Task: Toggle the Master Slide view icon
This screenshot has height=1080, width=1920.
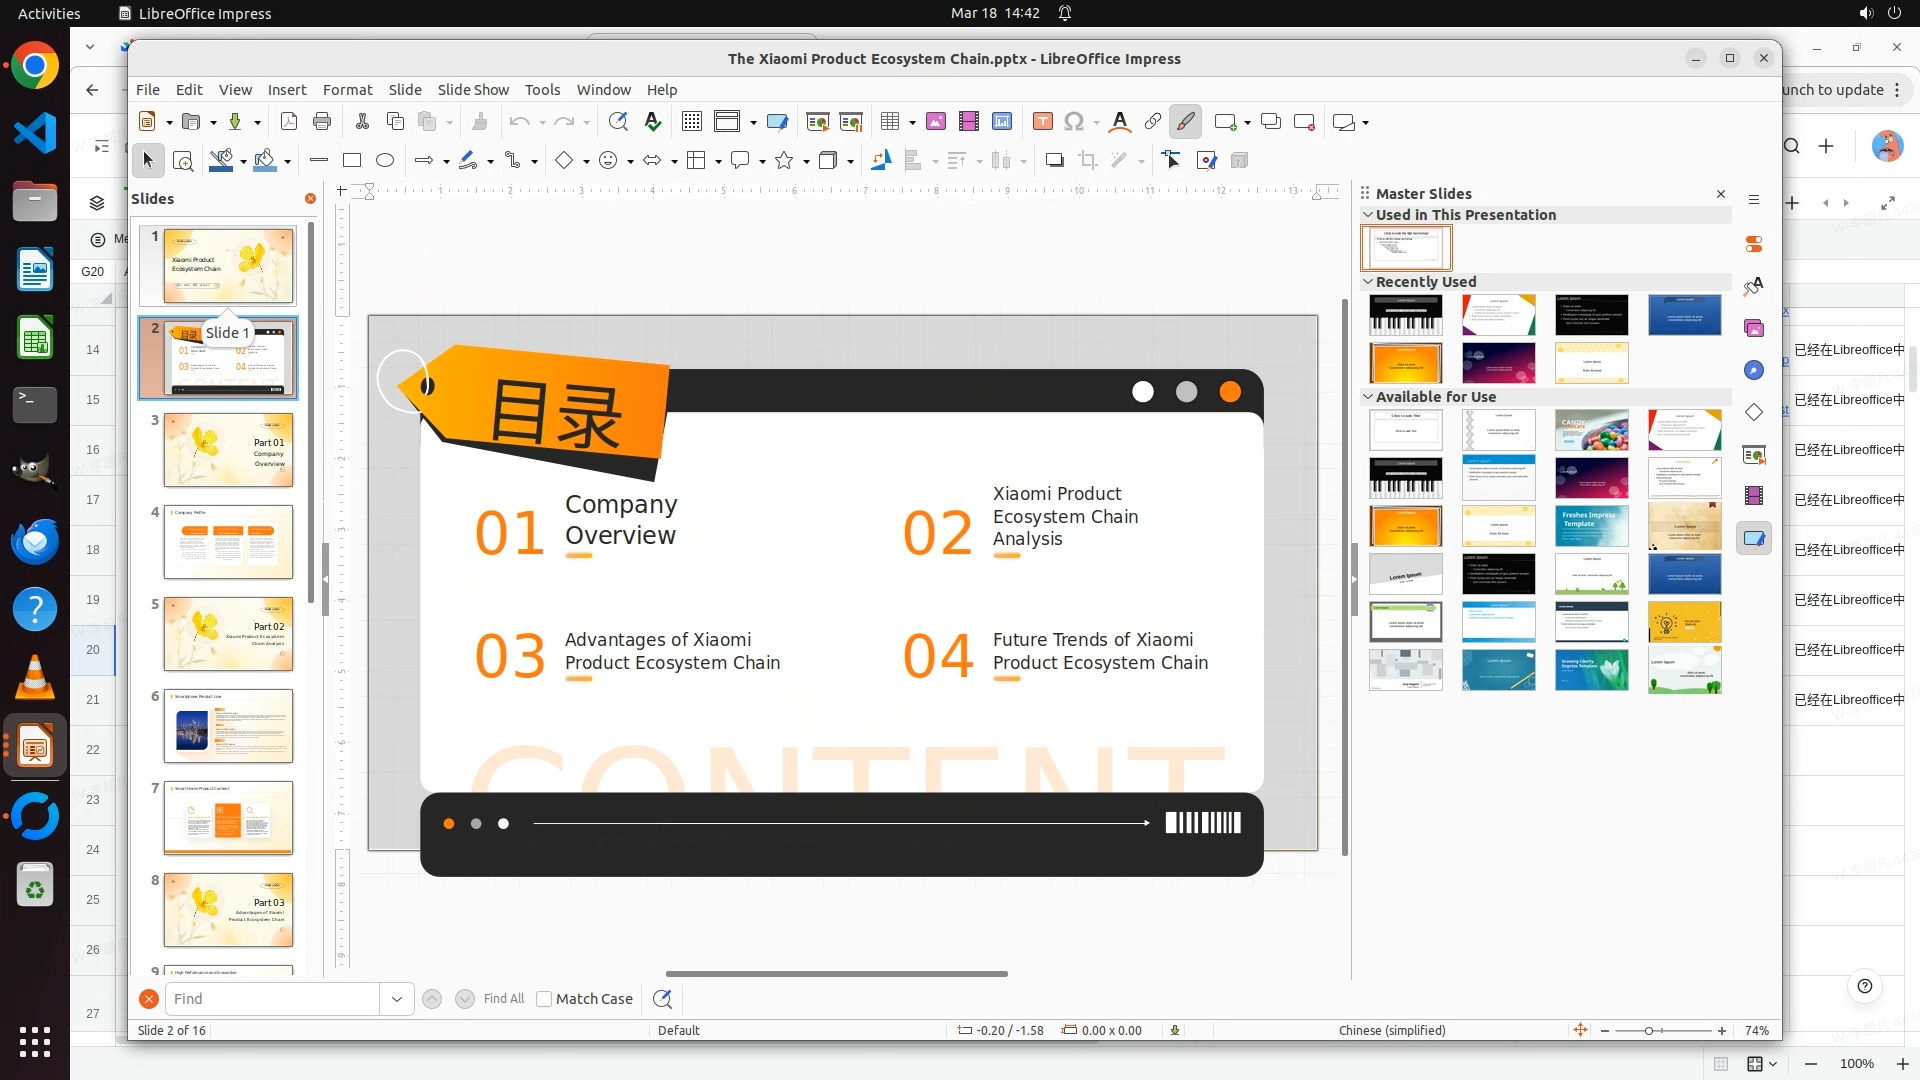Action: tap(777, 122)
